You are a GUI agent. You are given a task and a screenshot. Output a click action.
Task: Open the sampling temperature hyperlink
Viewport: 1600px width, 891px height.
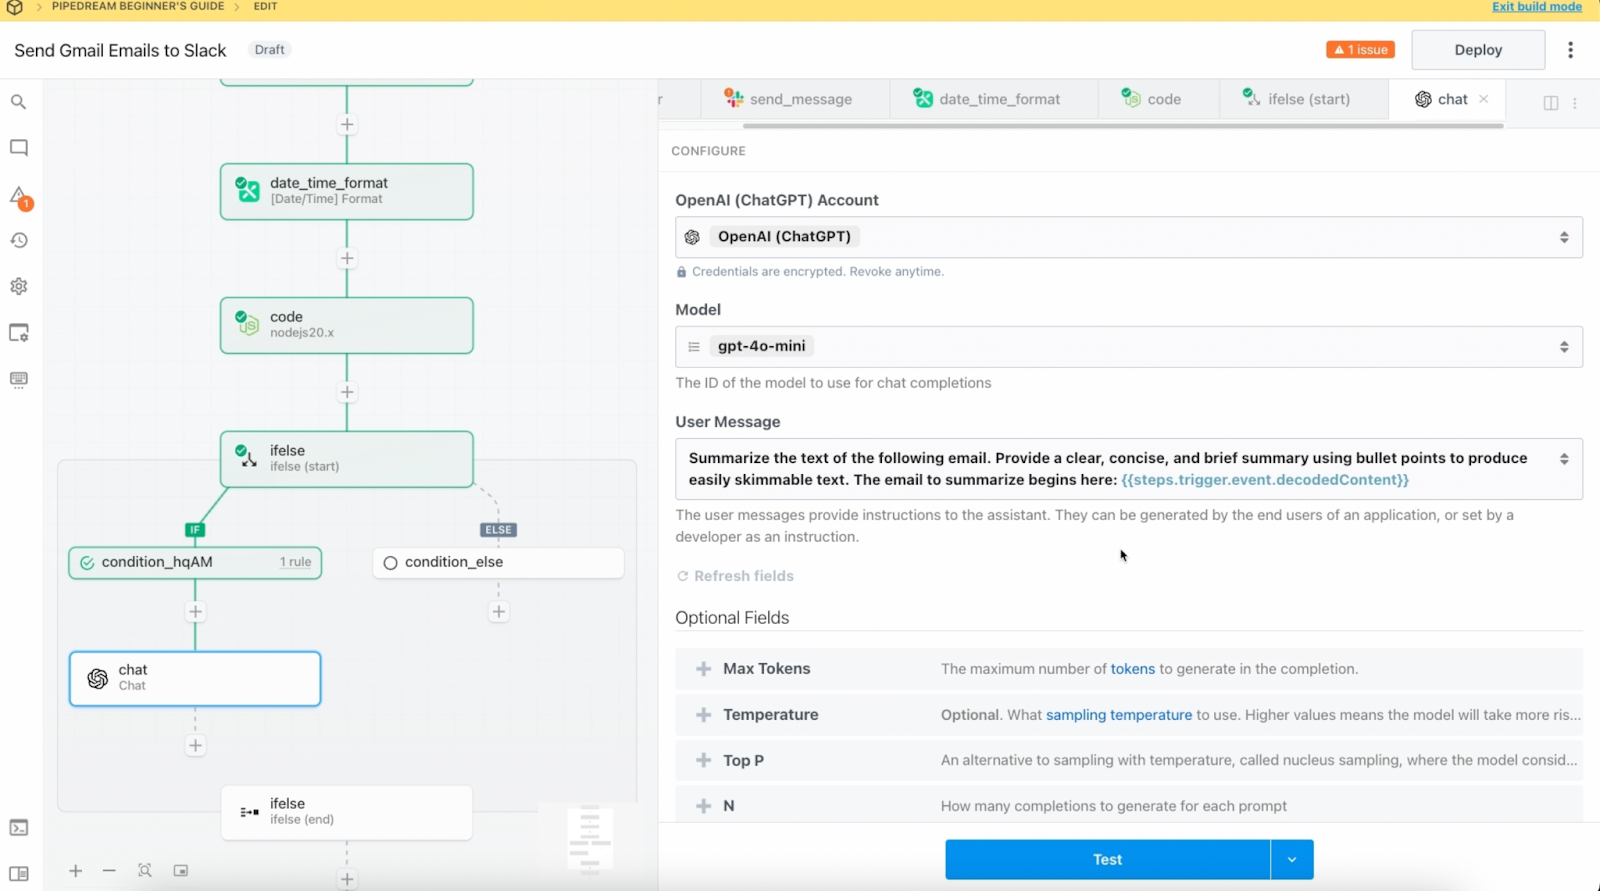pyautogui.click(x=1119, y=715)
